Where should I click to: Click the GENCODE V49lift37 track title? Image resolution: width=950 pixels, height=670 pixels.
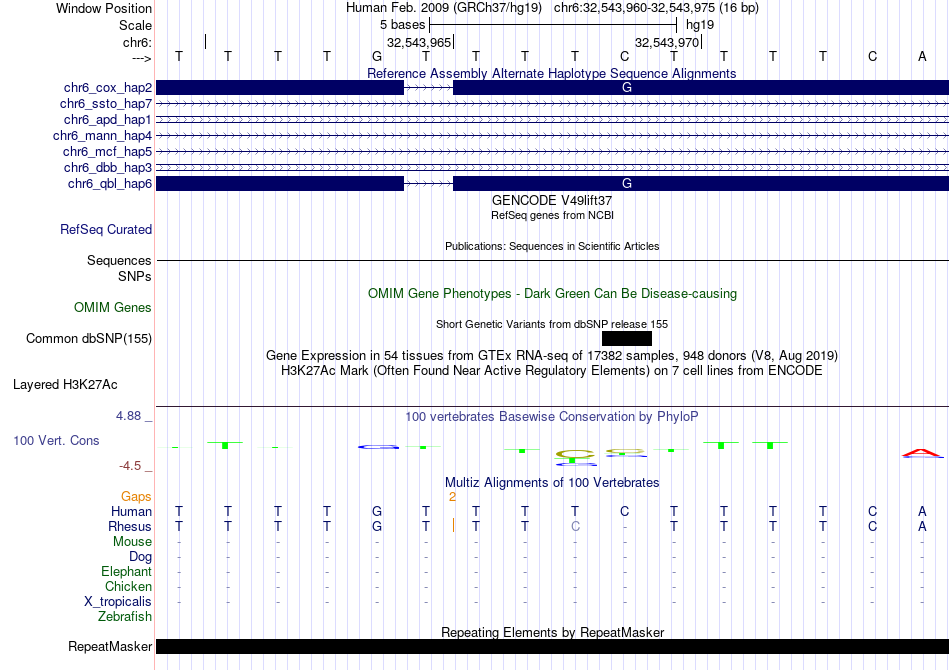[x=552, y=201]
